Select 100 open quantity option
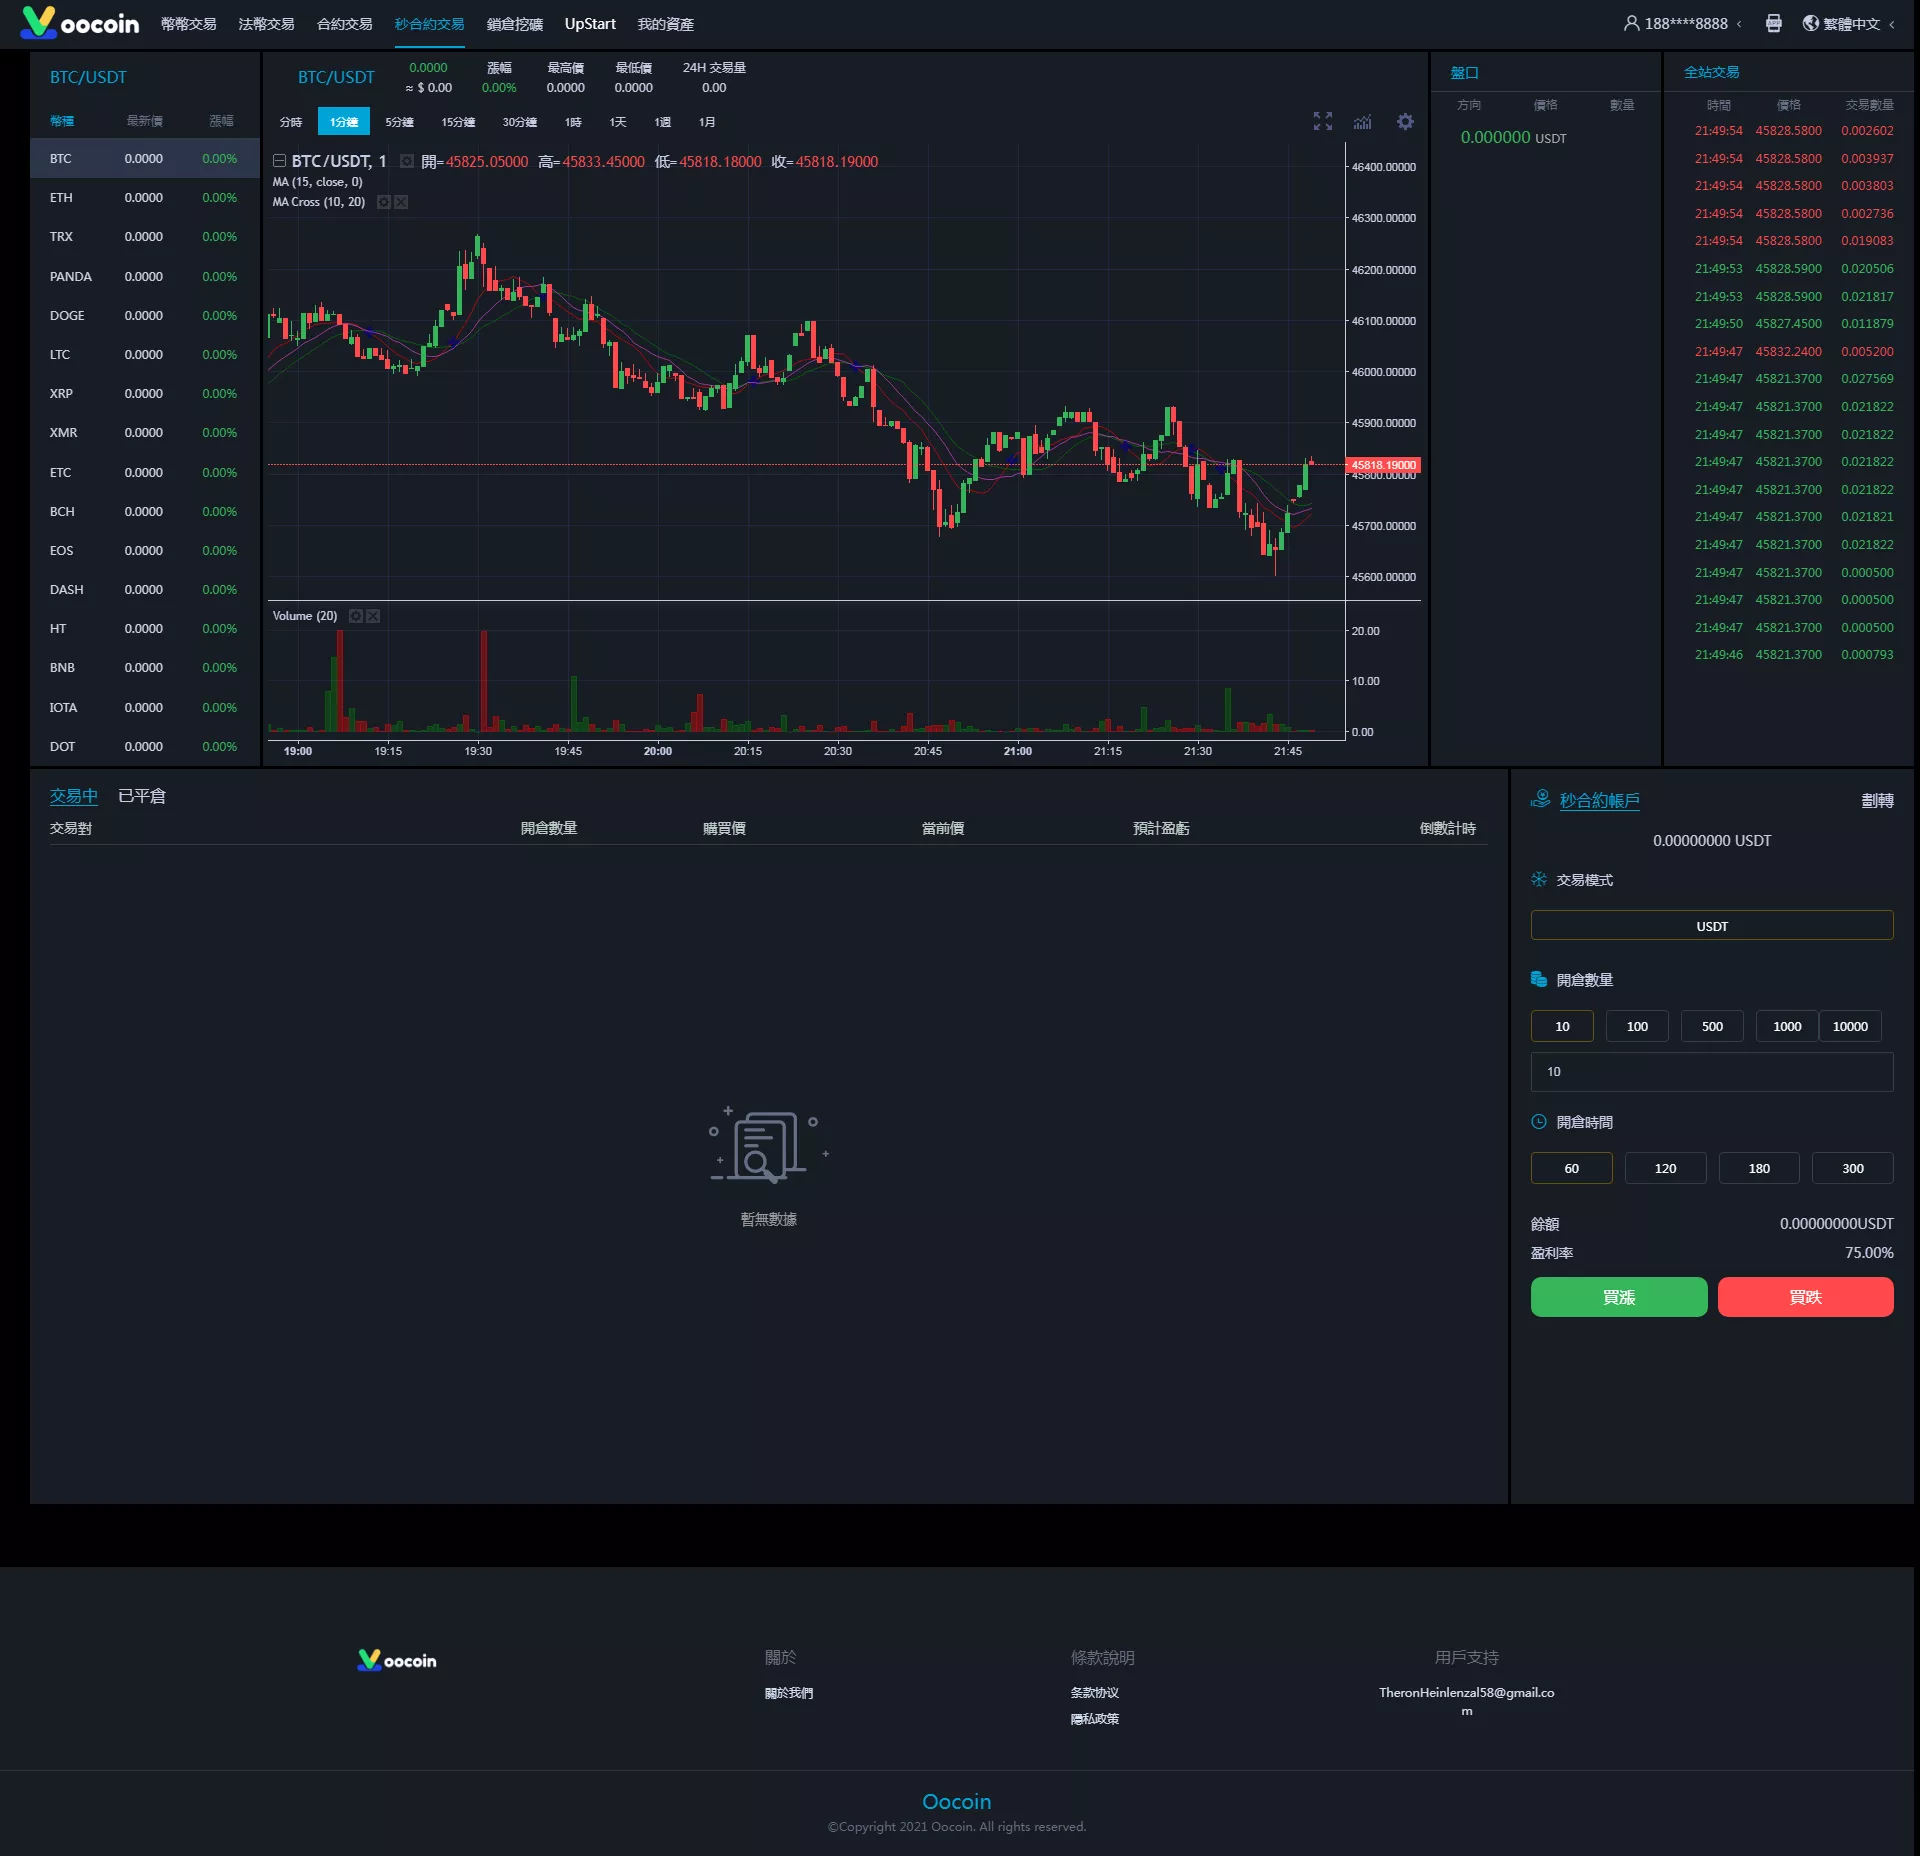Image resolution: width=1920 pixels, height=1856 pixels. (1636, 1026)
